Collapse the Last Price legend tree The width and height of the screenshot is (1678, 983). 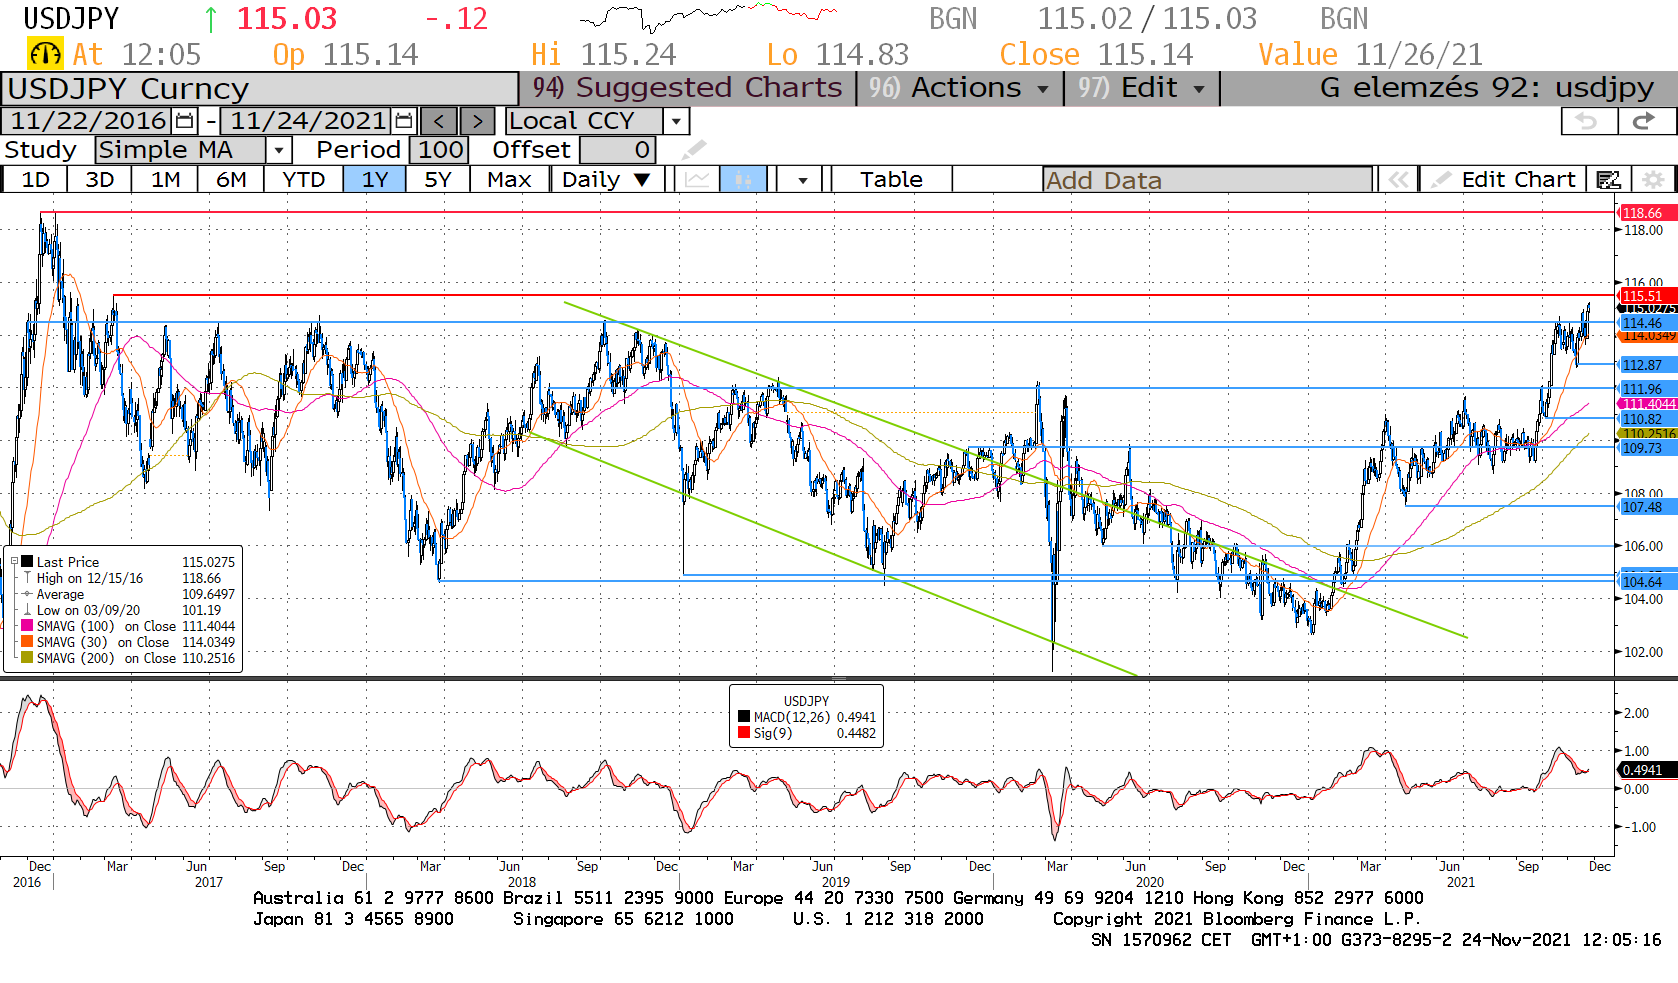point(14,562)
